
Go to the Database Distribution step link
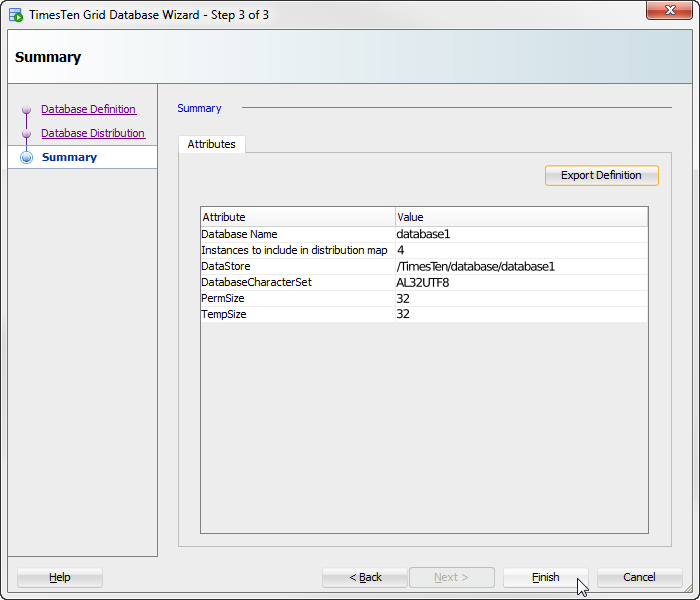pos(93,133)
